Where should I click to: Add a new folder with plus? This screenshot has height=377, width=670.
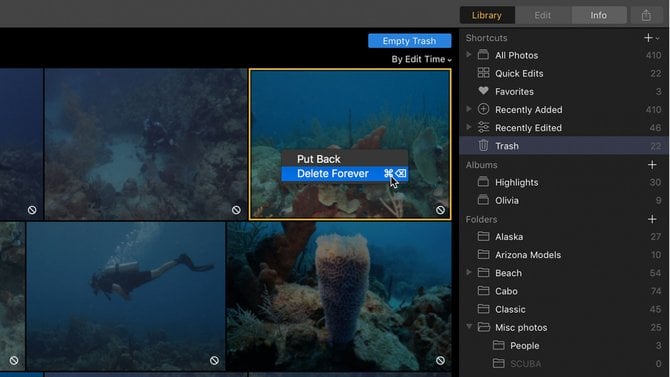tap(652, 219)
